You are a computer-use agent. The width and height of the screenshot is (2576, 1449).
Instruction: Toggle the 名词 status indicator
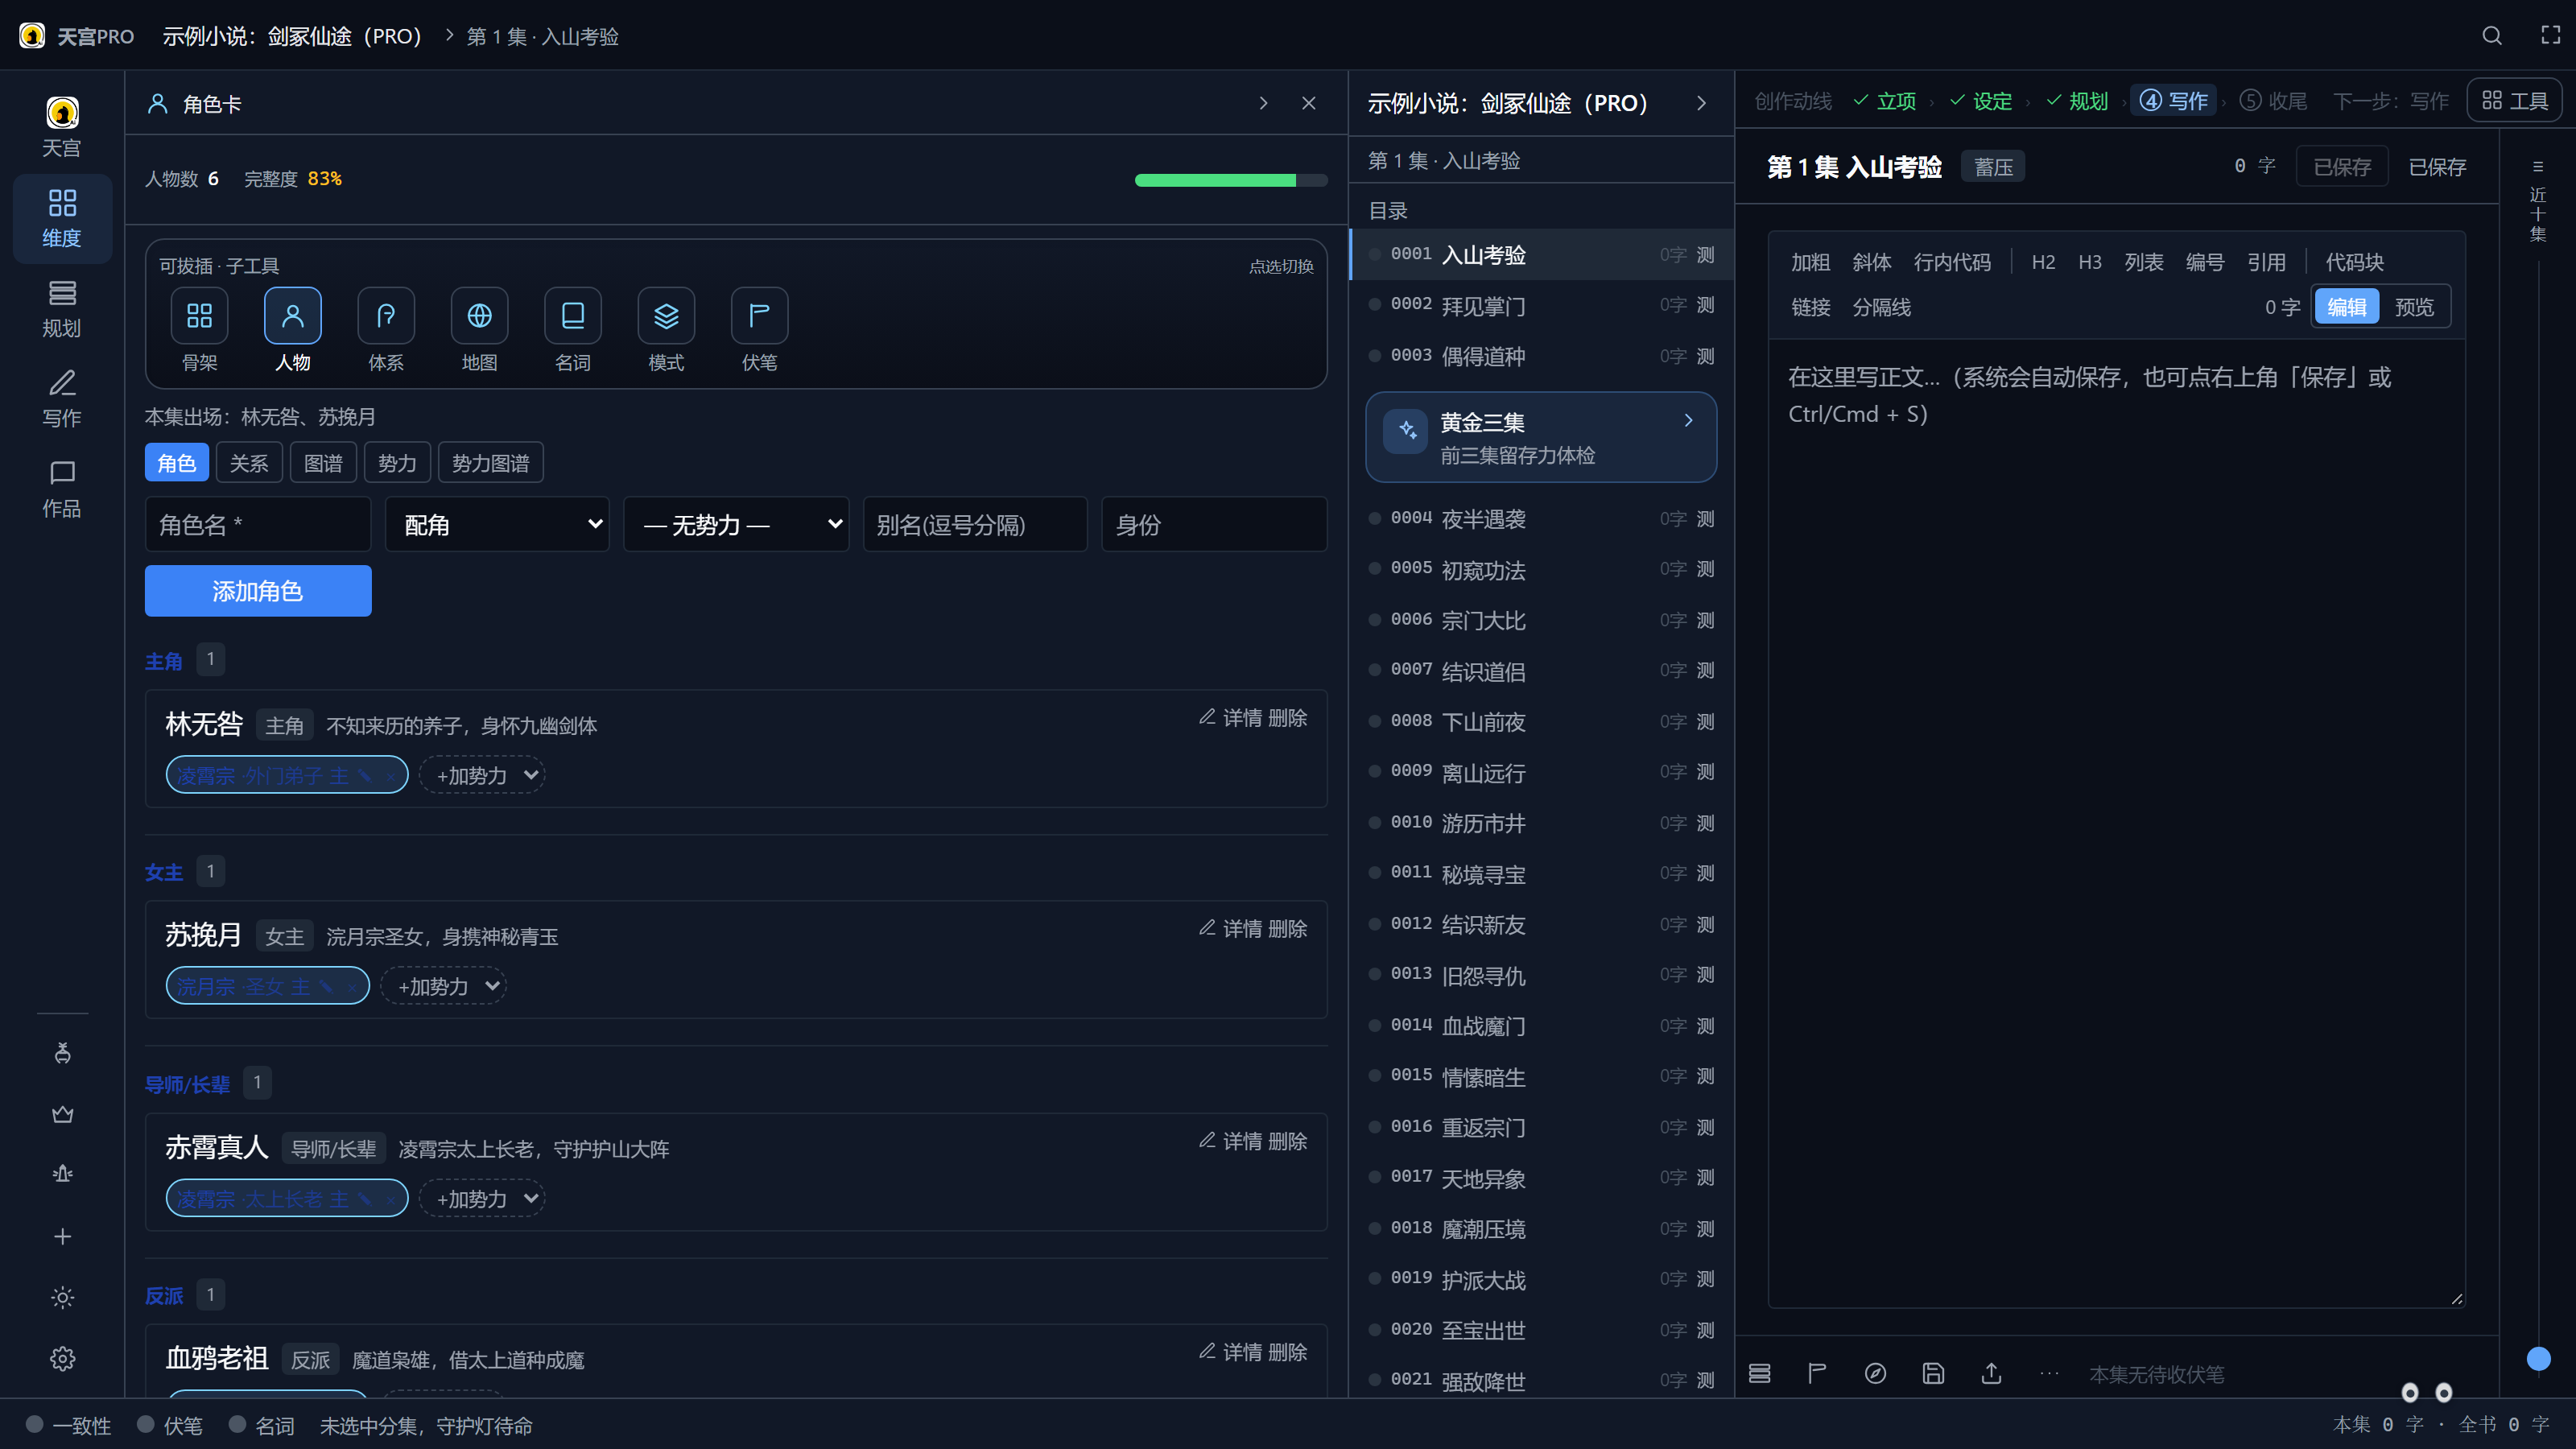[261, 1425]
